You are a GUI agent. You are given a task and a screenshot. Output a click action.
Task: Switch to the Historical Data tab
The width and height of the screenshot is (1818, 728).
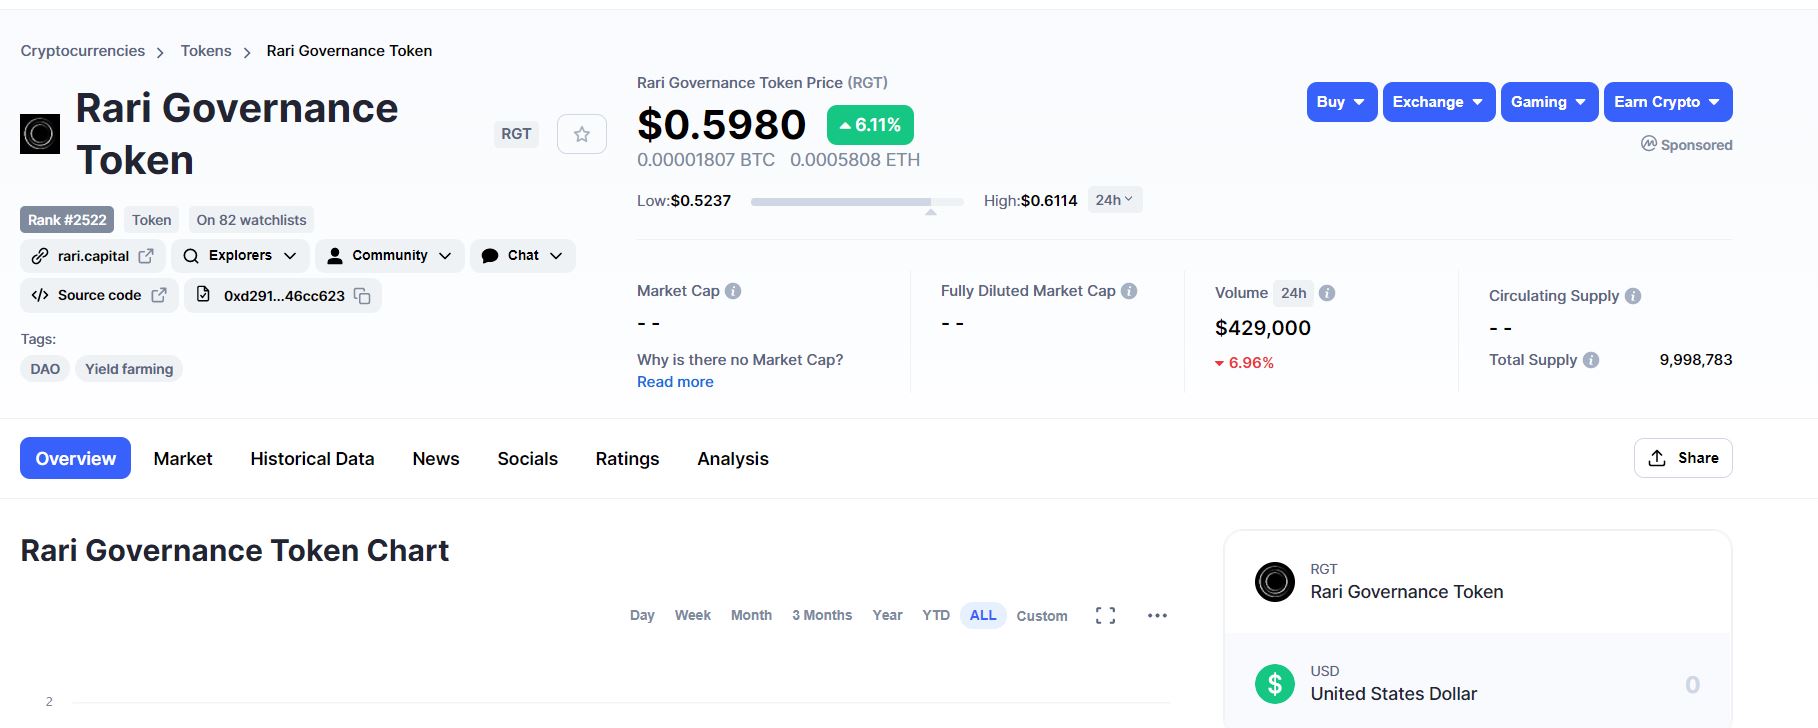point(312,459)
